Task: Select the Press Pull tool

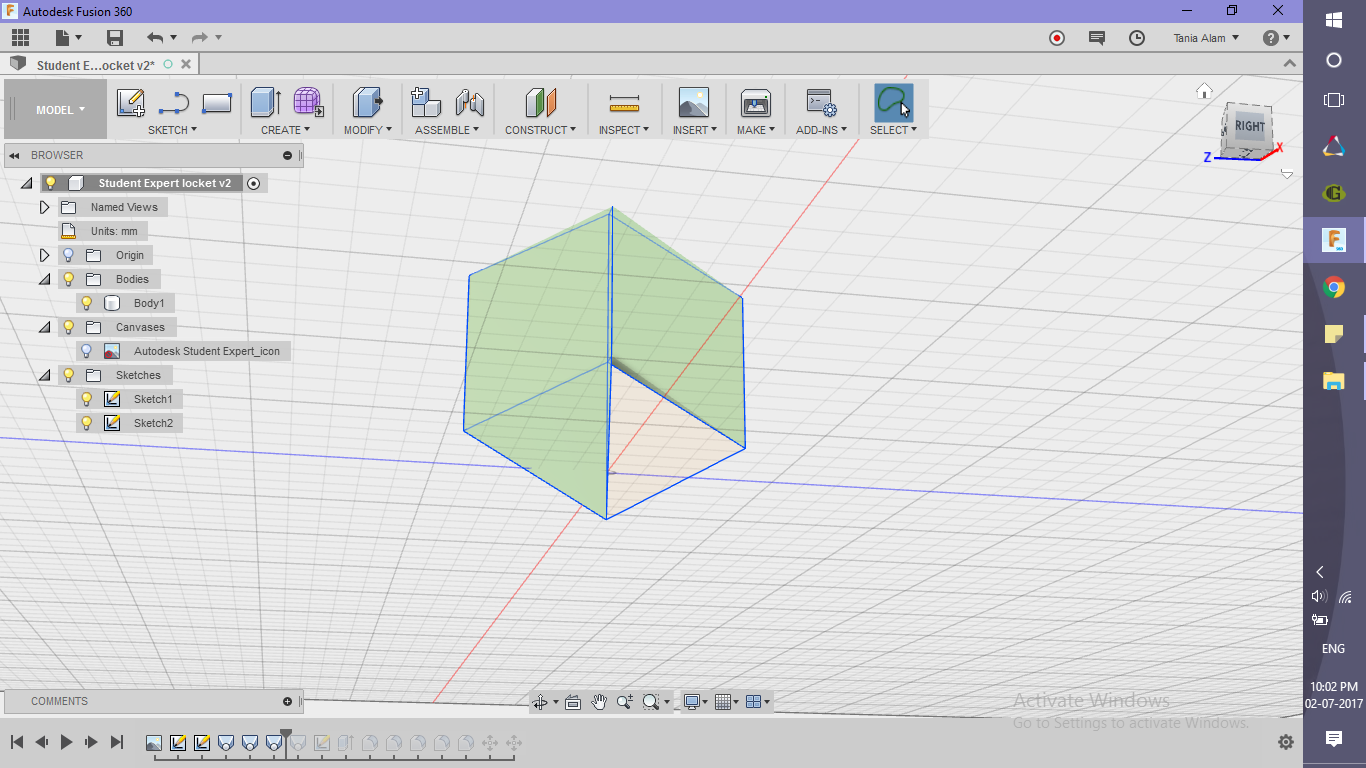Action: [x=368, y=102]
